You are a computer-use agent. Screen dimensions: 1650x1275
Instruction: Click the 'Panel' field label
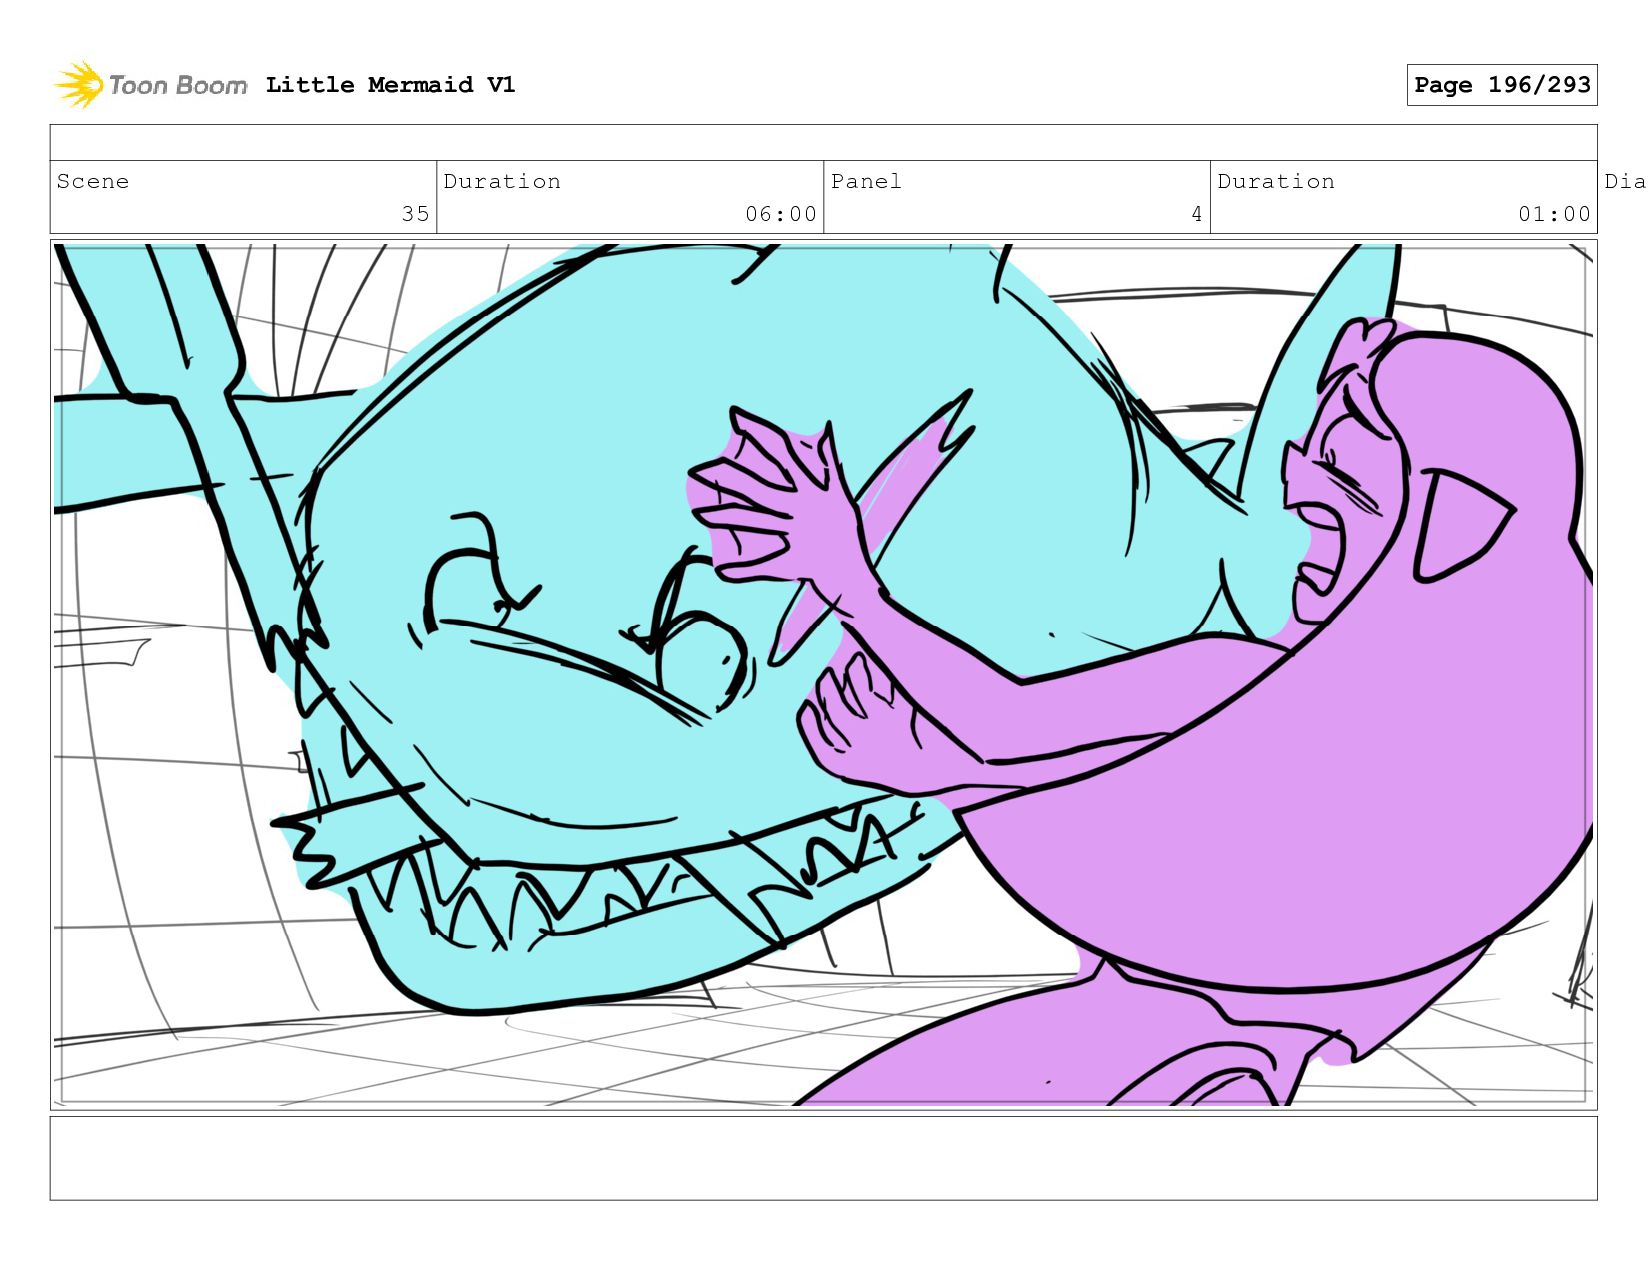click(866, 181)
